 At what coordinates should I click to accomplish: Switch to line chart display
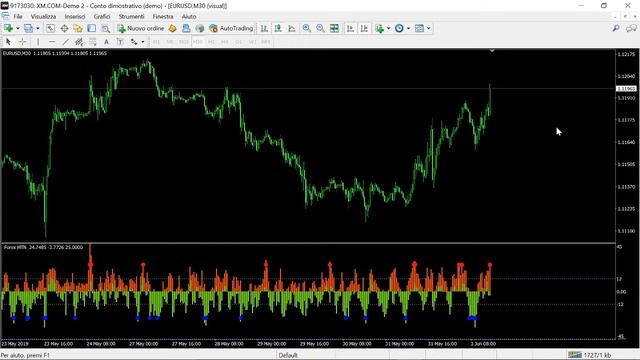(292, 28)
